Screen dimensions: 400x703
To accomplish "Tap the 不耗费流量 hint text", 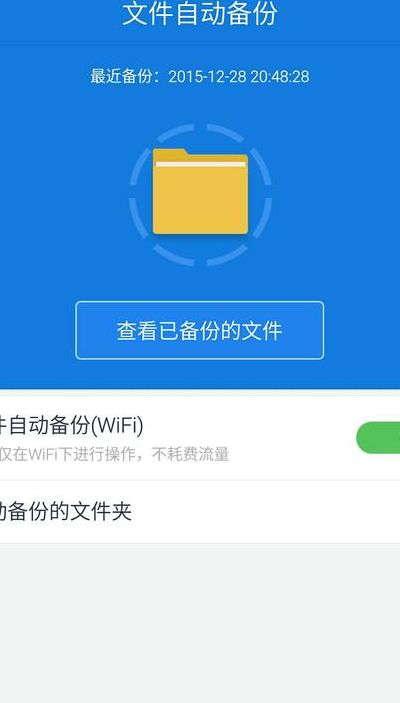I will coord(191,454).
